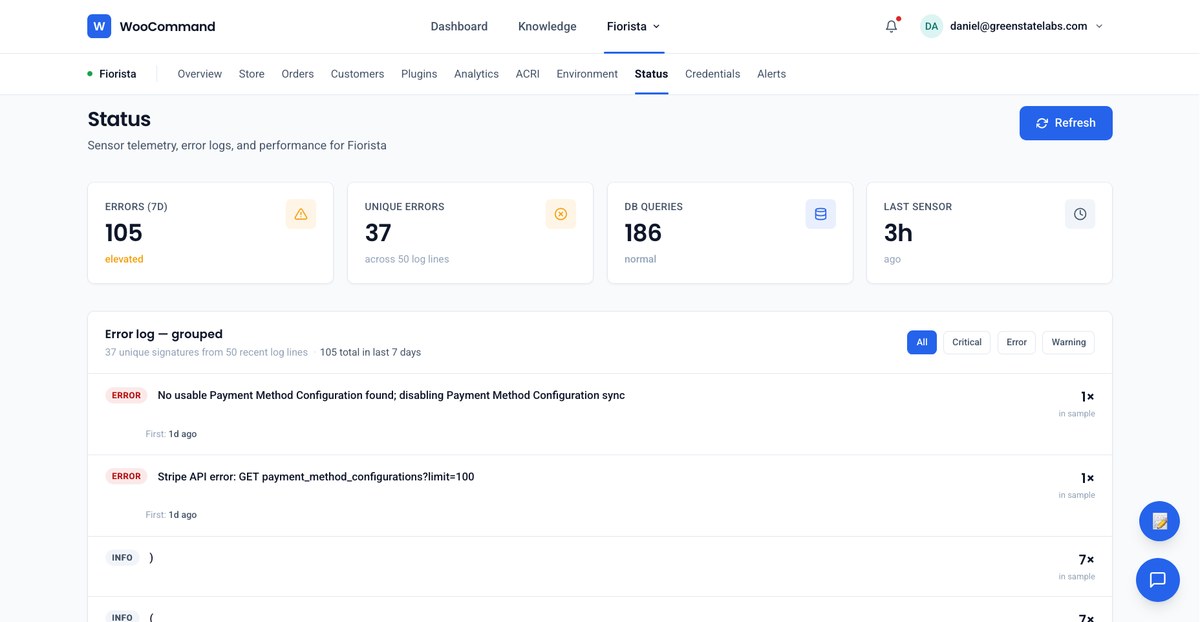
Task: Open the Credentials tab
Action: pyautogui.click(x=713, y=74)
